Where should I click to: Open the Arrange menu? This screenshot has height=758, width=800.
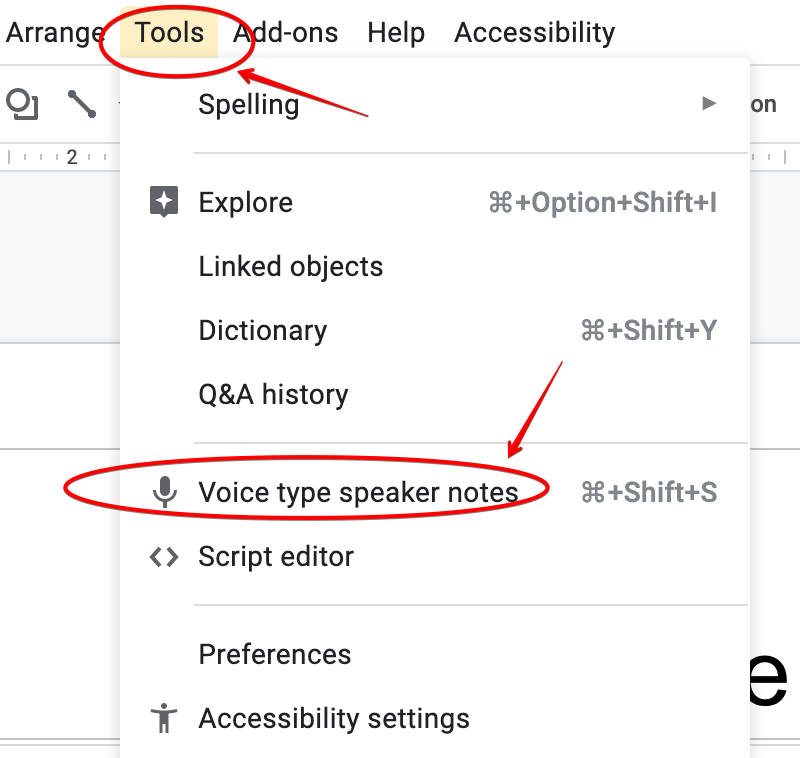[54, 33]
